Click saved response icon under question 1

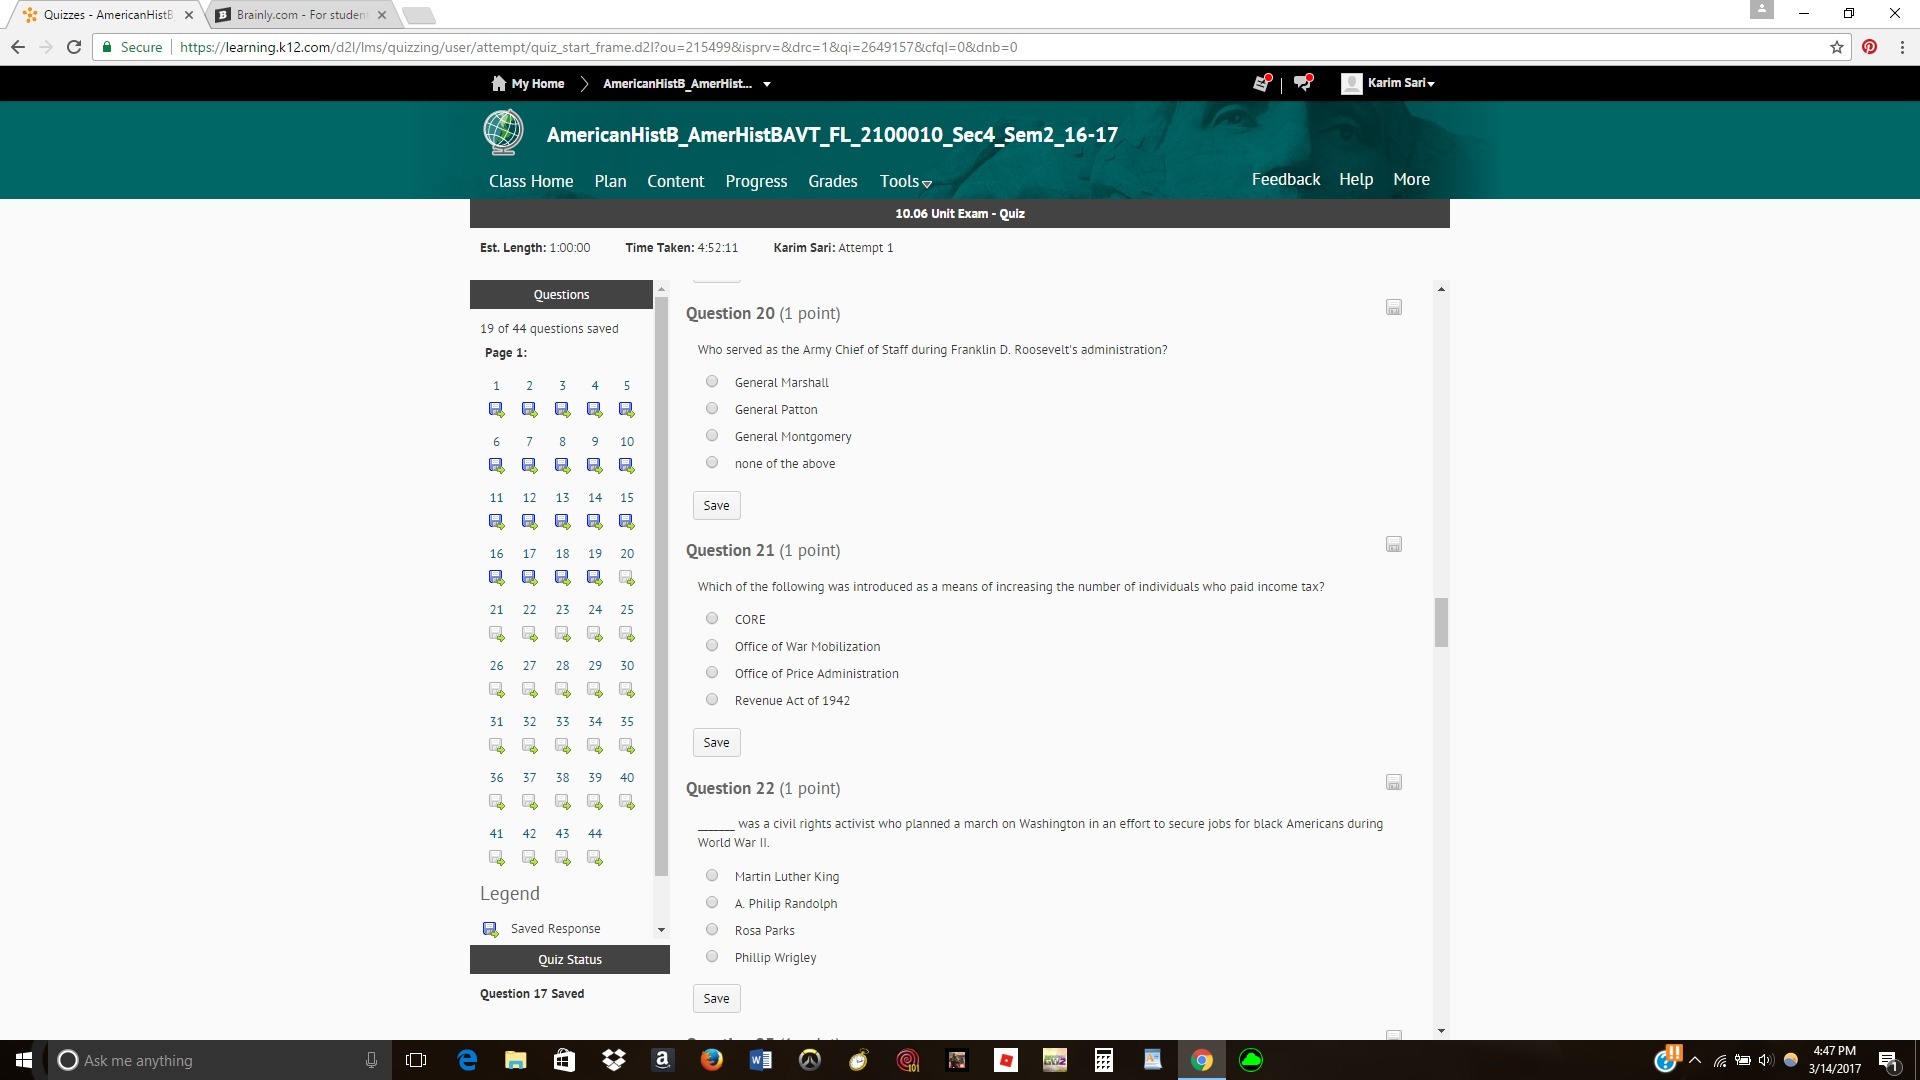point(496,410)
